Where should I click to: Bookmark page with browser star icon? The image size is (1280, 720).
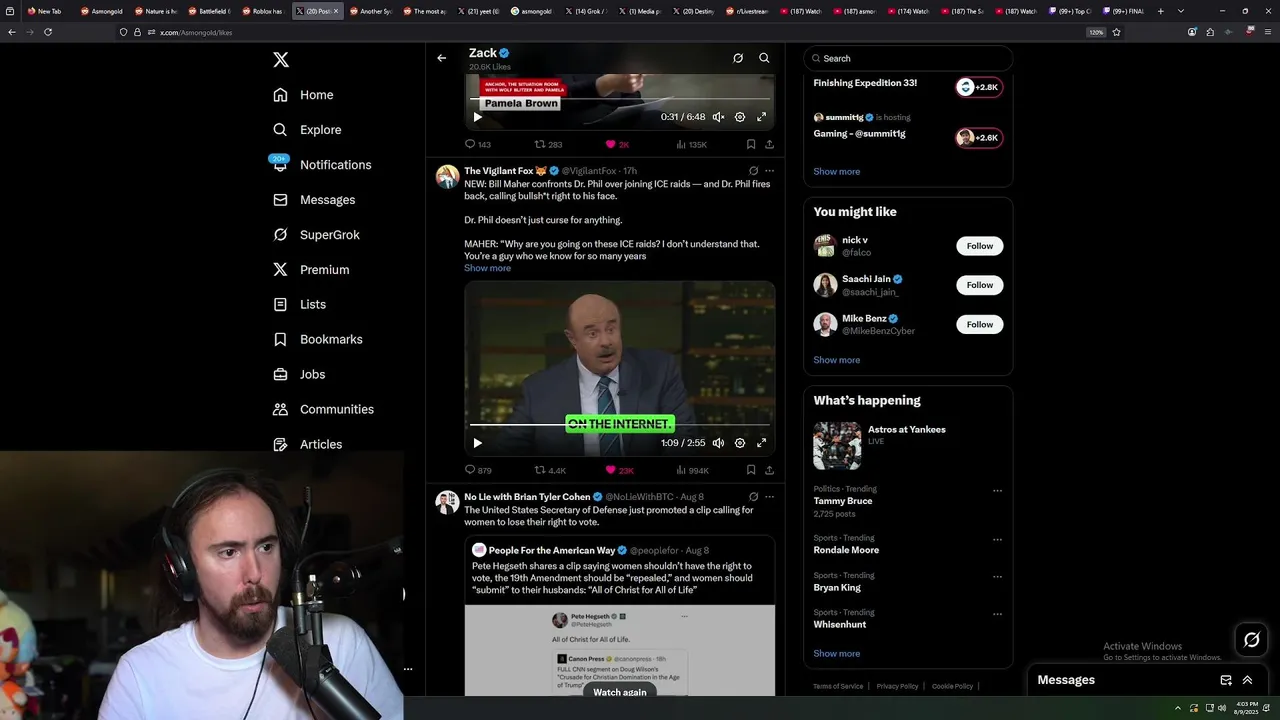[1116, 32]
